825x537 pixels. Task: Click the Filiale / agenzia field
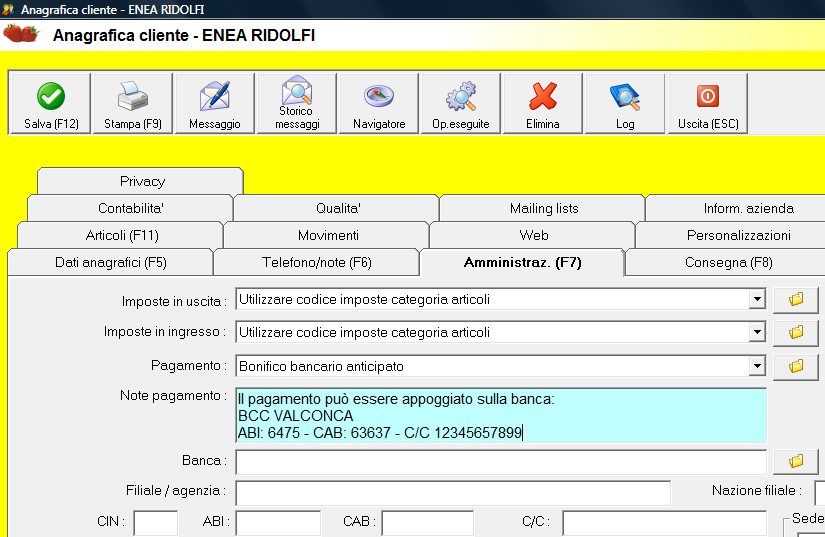[453, 493]
